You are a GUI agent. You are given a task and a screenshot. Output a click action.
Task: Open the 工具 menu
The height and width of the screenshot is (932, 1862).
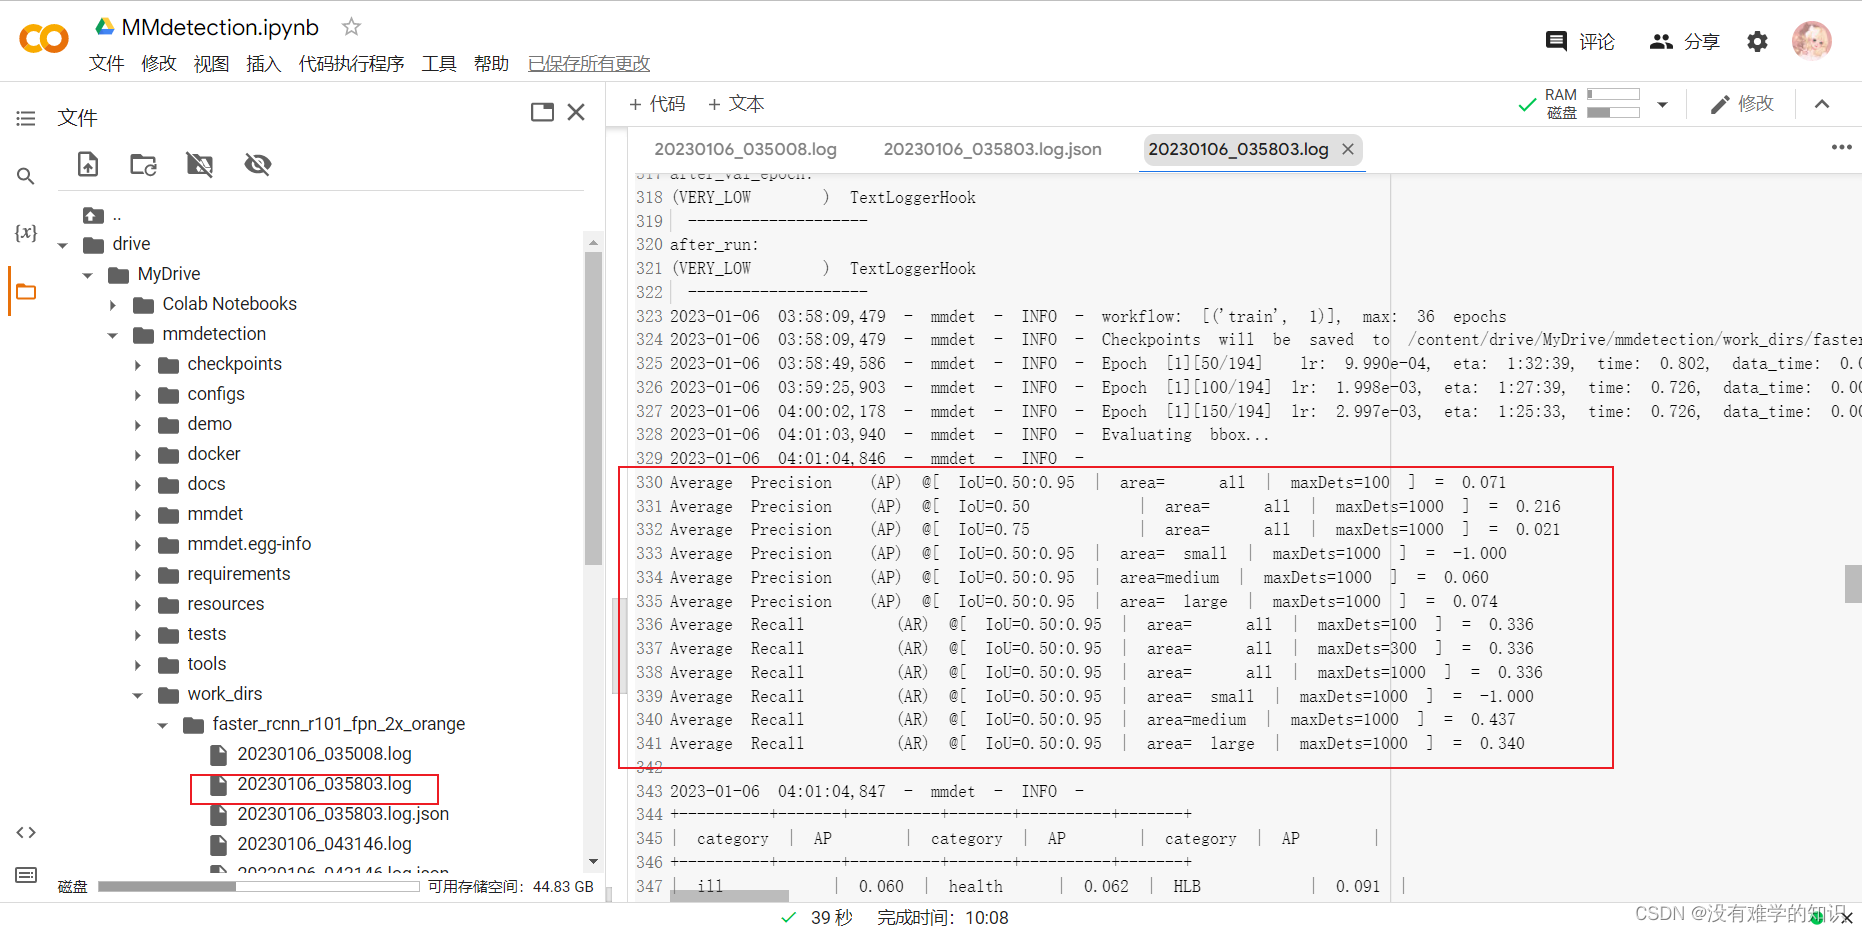(439, 64)
